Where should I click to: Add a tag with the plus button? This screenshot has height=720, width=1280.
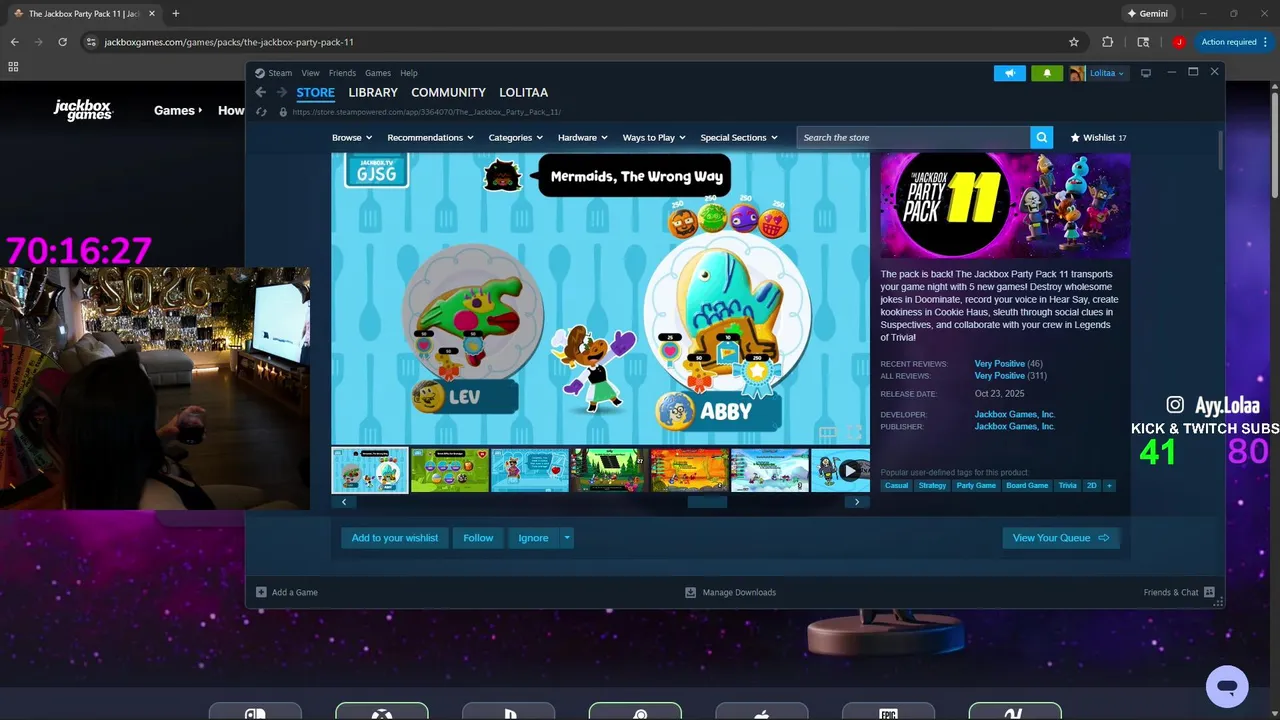point(1108,486)
